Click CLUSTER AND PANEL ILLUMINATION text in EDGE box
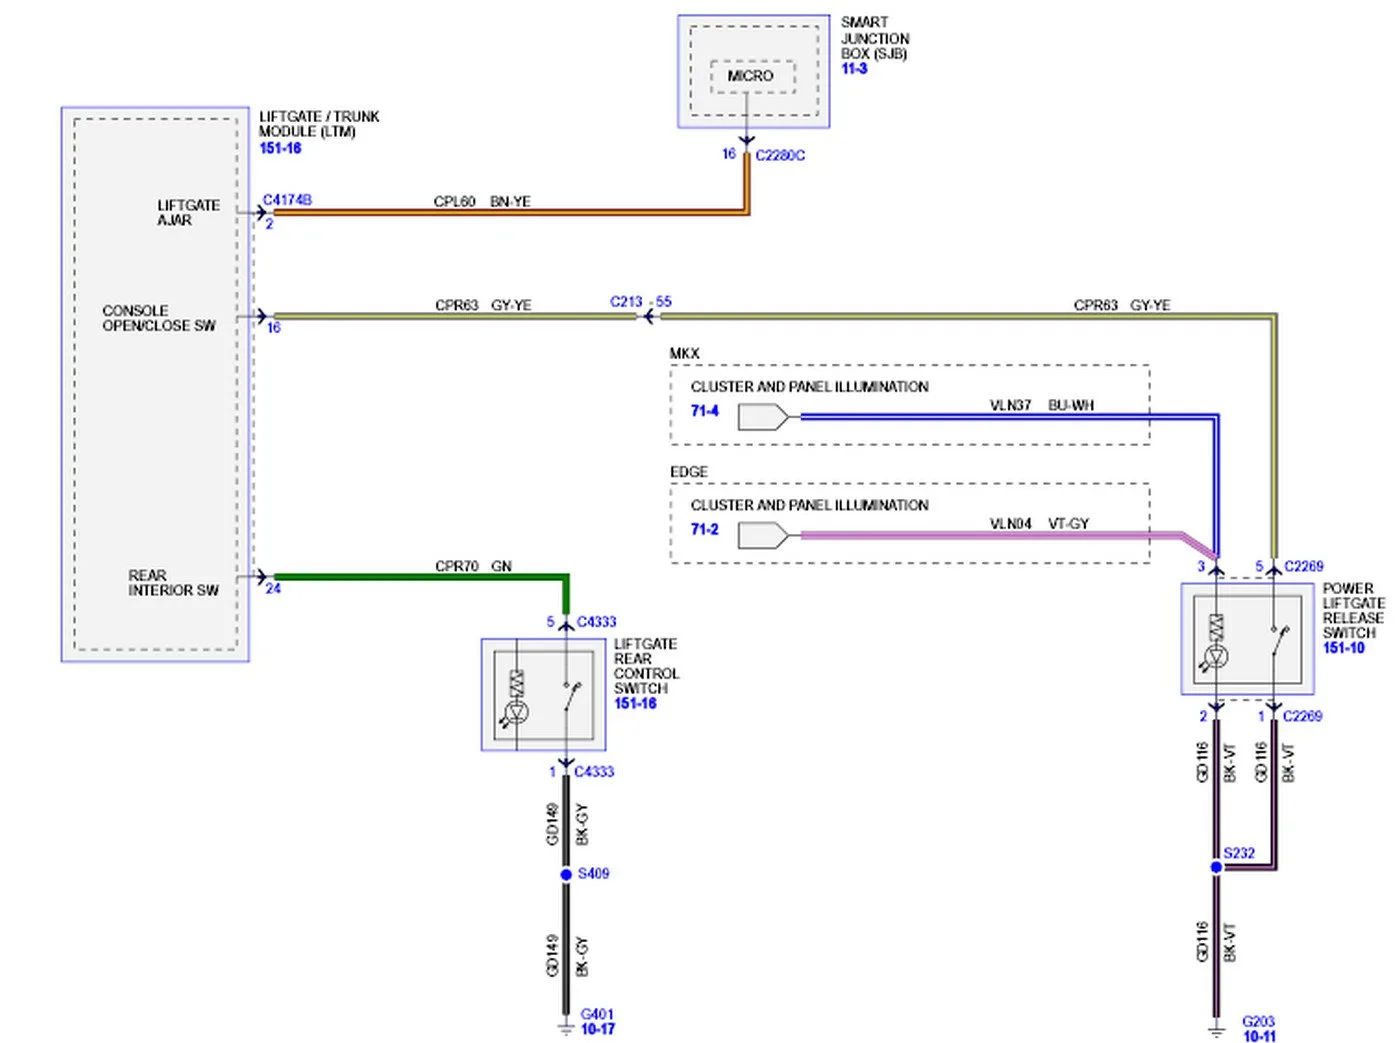The width and height of the screenshot is (1400, 1043). [810, 506]
